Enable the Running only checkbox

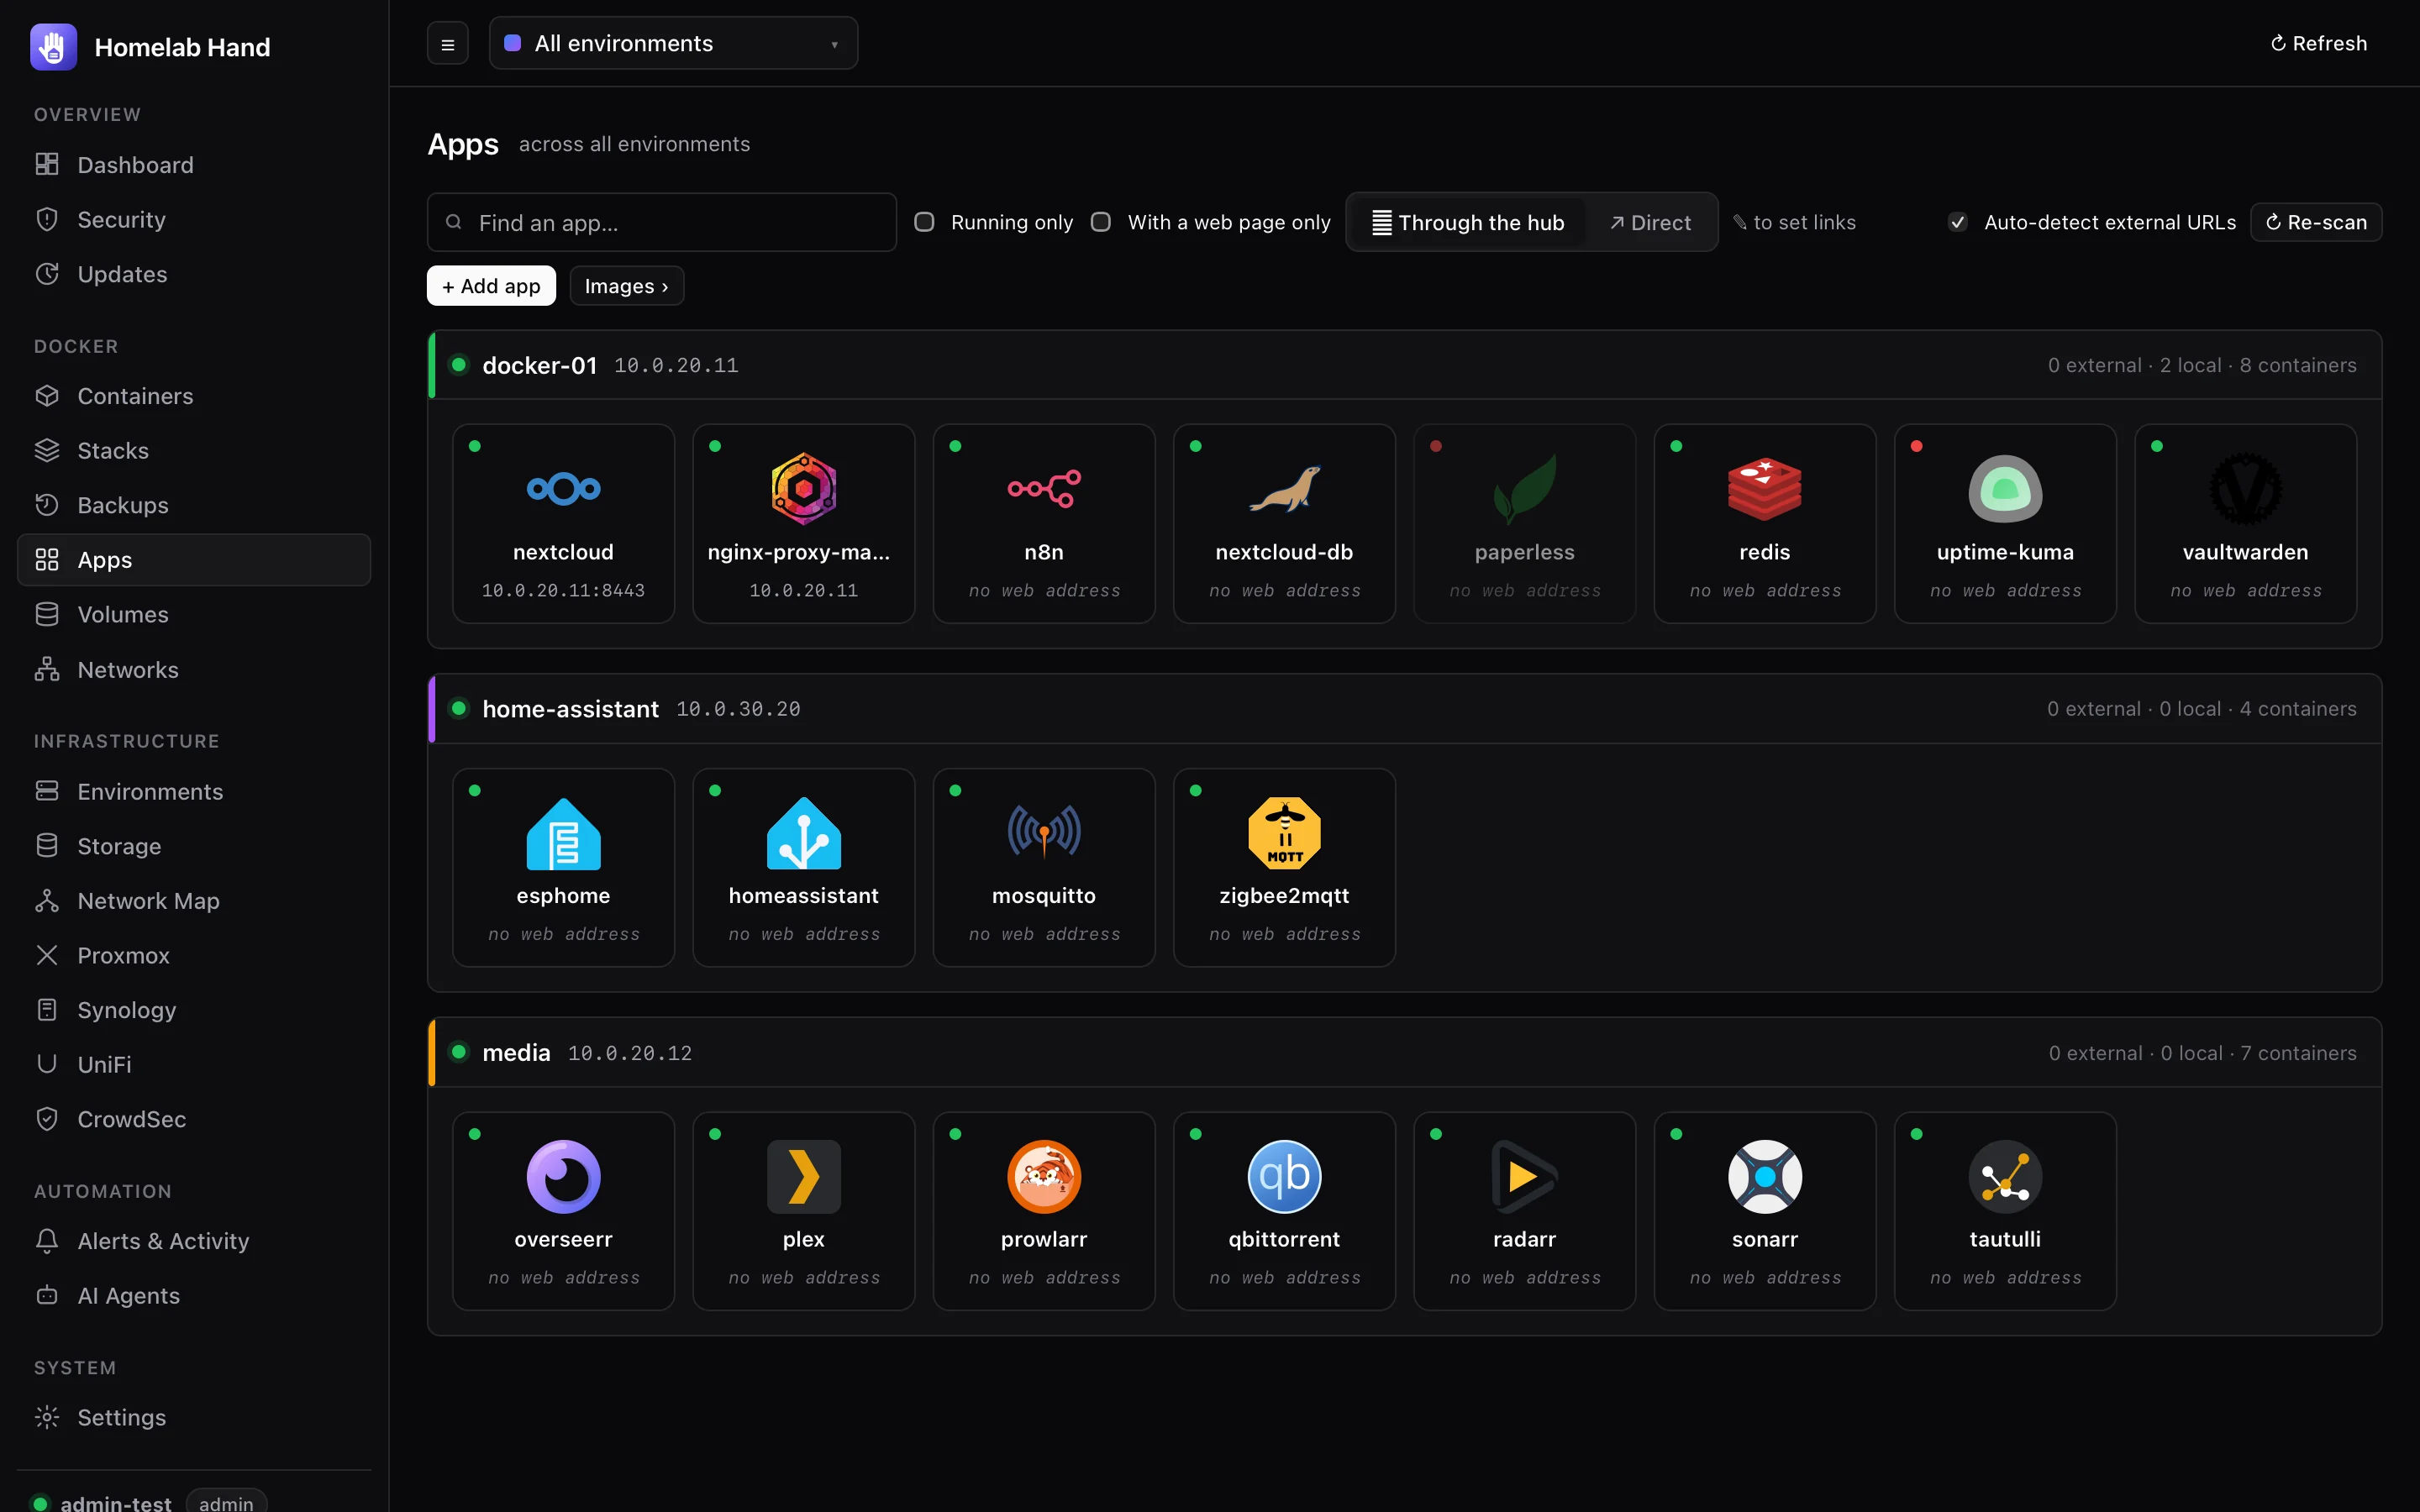[924, 222]
